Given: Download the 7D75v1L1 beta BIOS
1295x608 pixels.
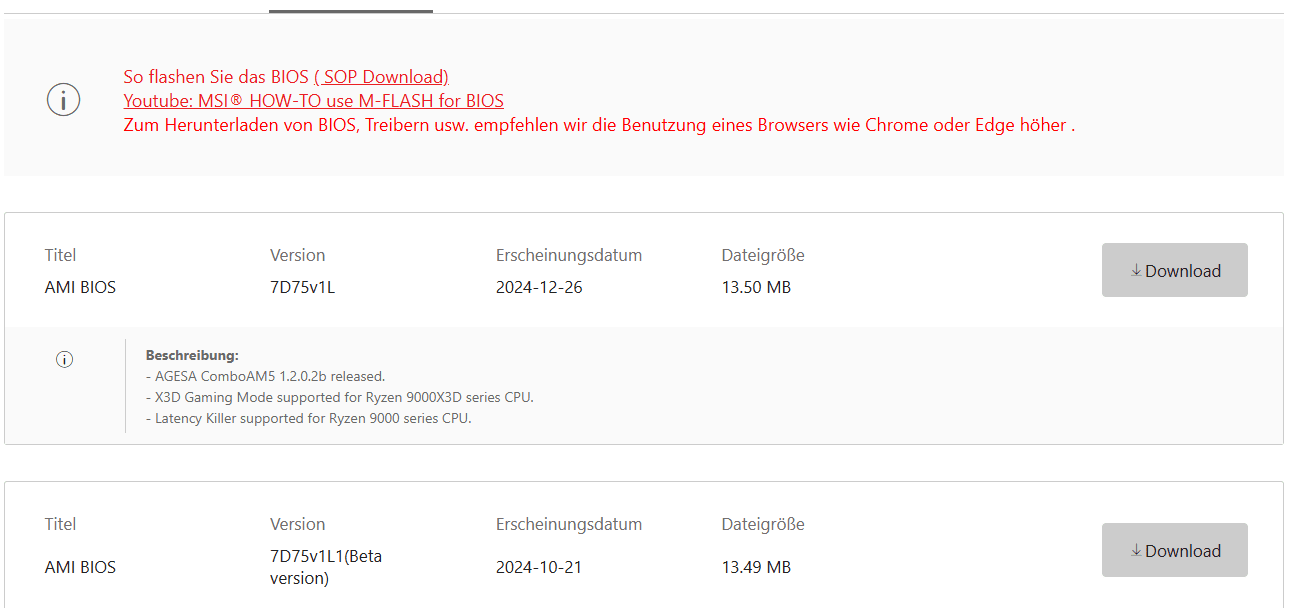Looking at the screenshot, I should (x=1174, y=550).
